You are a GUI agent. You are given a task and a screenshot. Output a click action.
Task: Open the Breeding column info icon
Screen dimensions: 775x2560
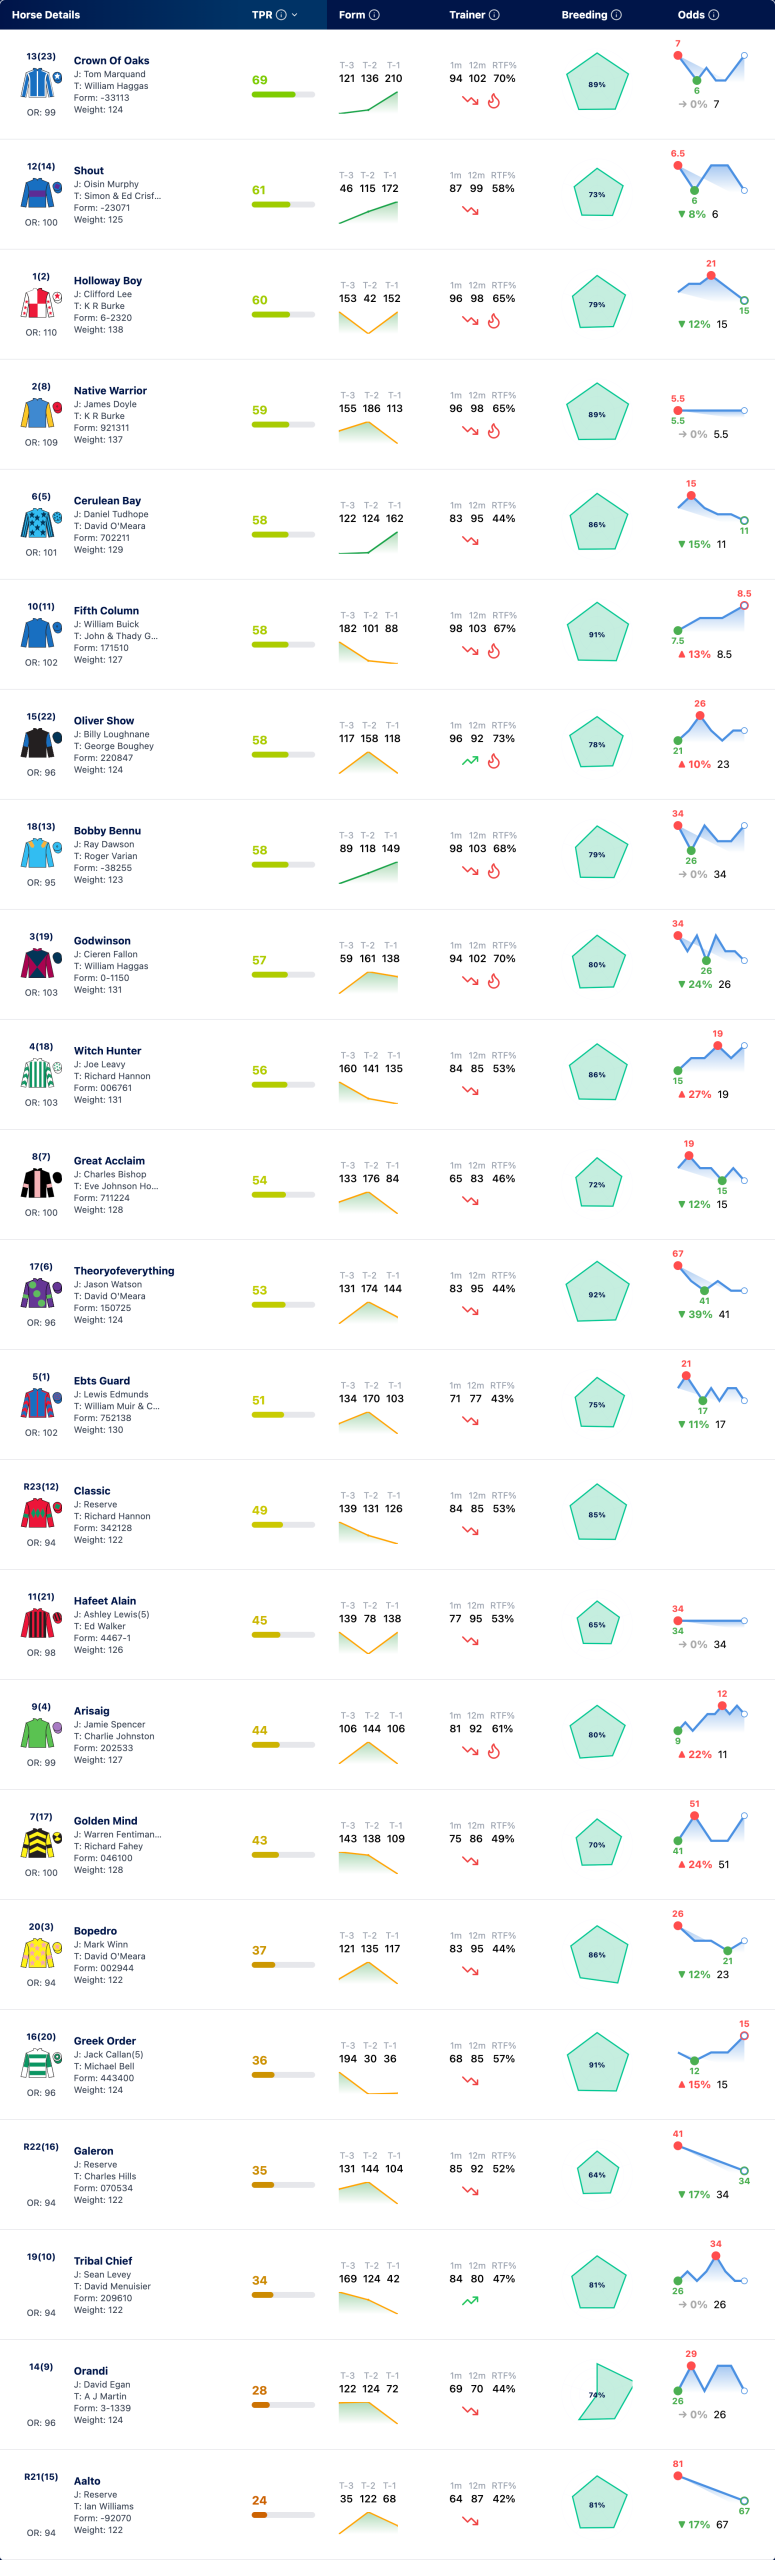pyautogui.click(x=616, y=15)
